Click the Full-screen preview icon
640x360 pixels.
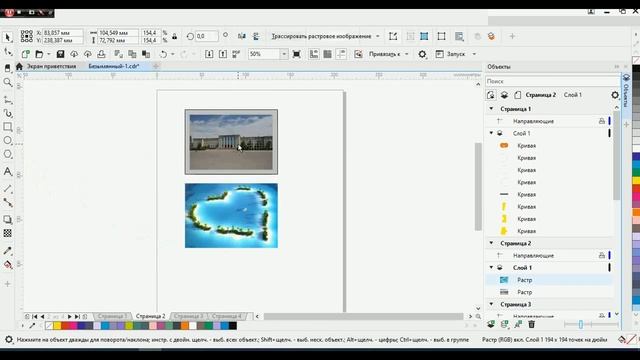[297, 54]
